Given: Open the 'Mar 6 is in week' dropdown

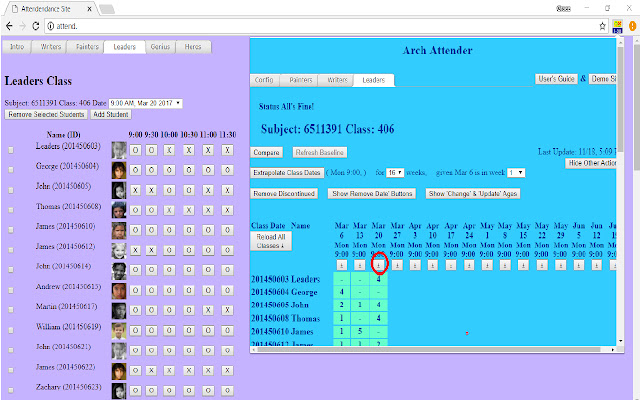Looking at the screenshot, I should (x=515, y=173).
